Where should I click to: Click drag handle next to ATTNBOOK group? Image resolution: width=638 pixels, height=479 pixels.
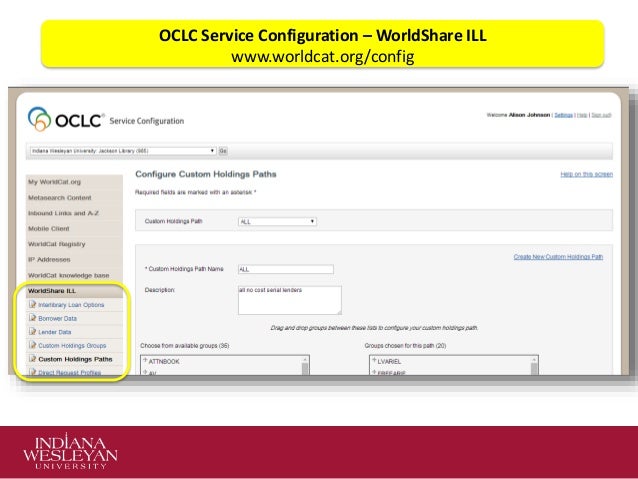tap(145, 360)
